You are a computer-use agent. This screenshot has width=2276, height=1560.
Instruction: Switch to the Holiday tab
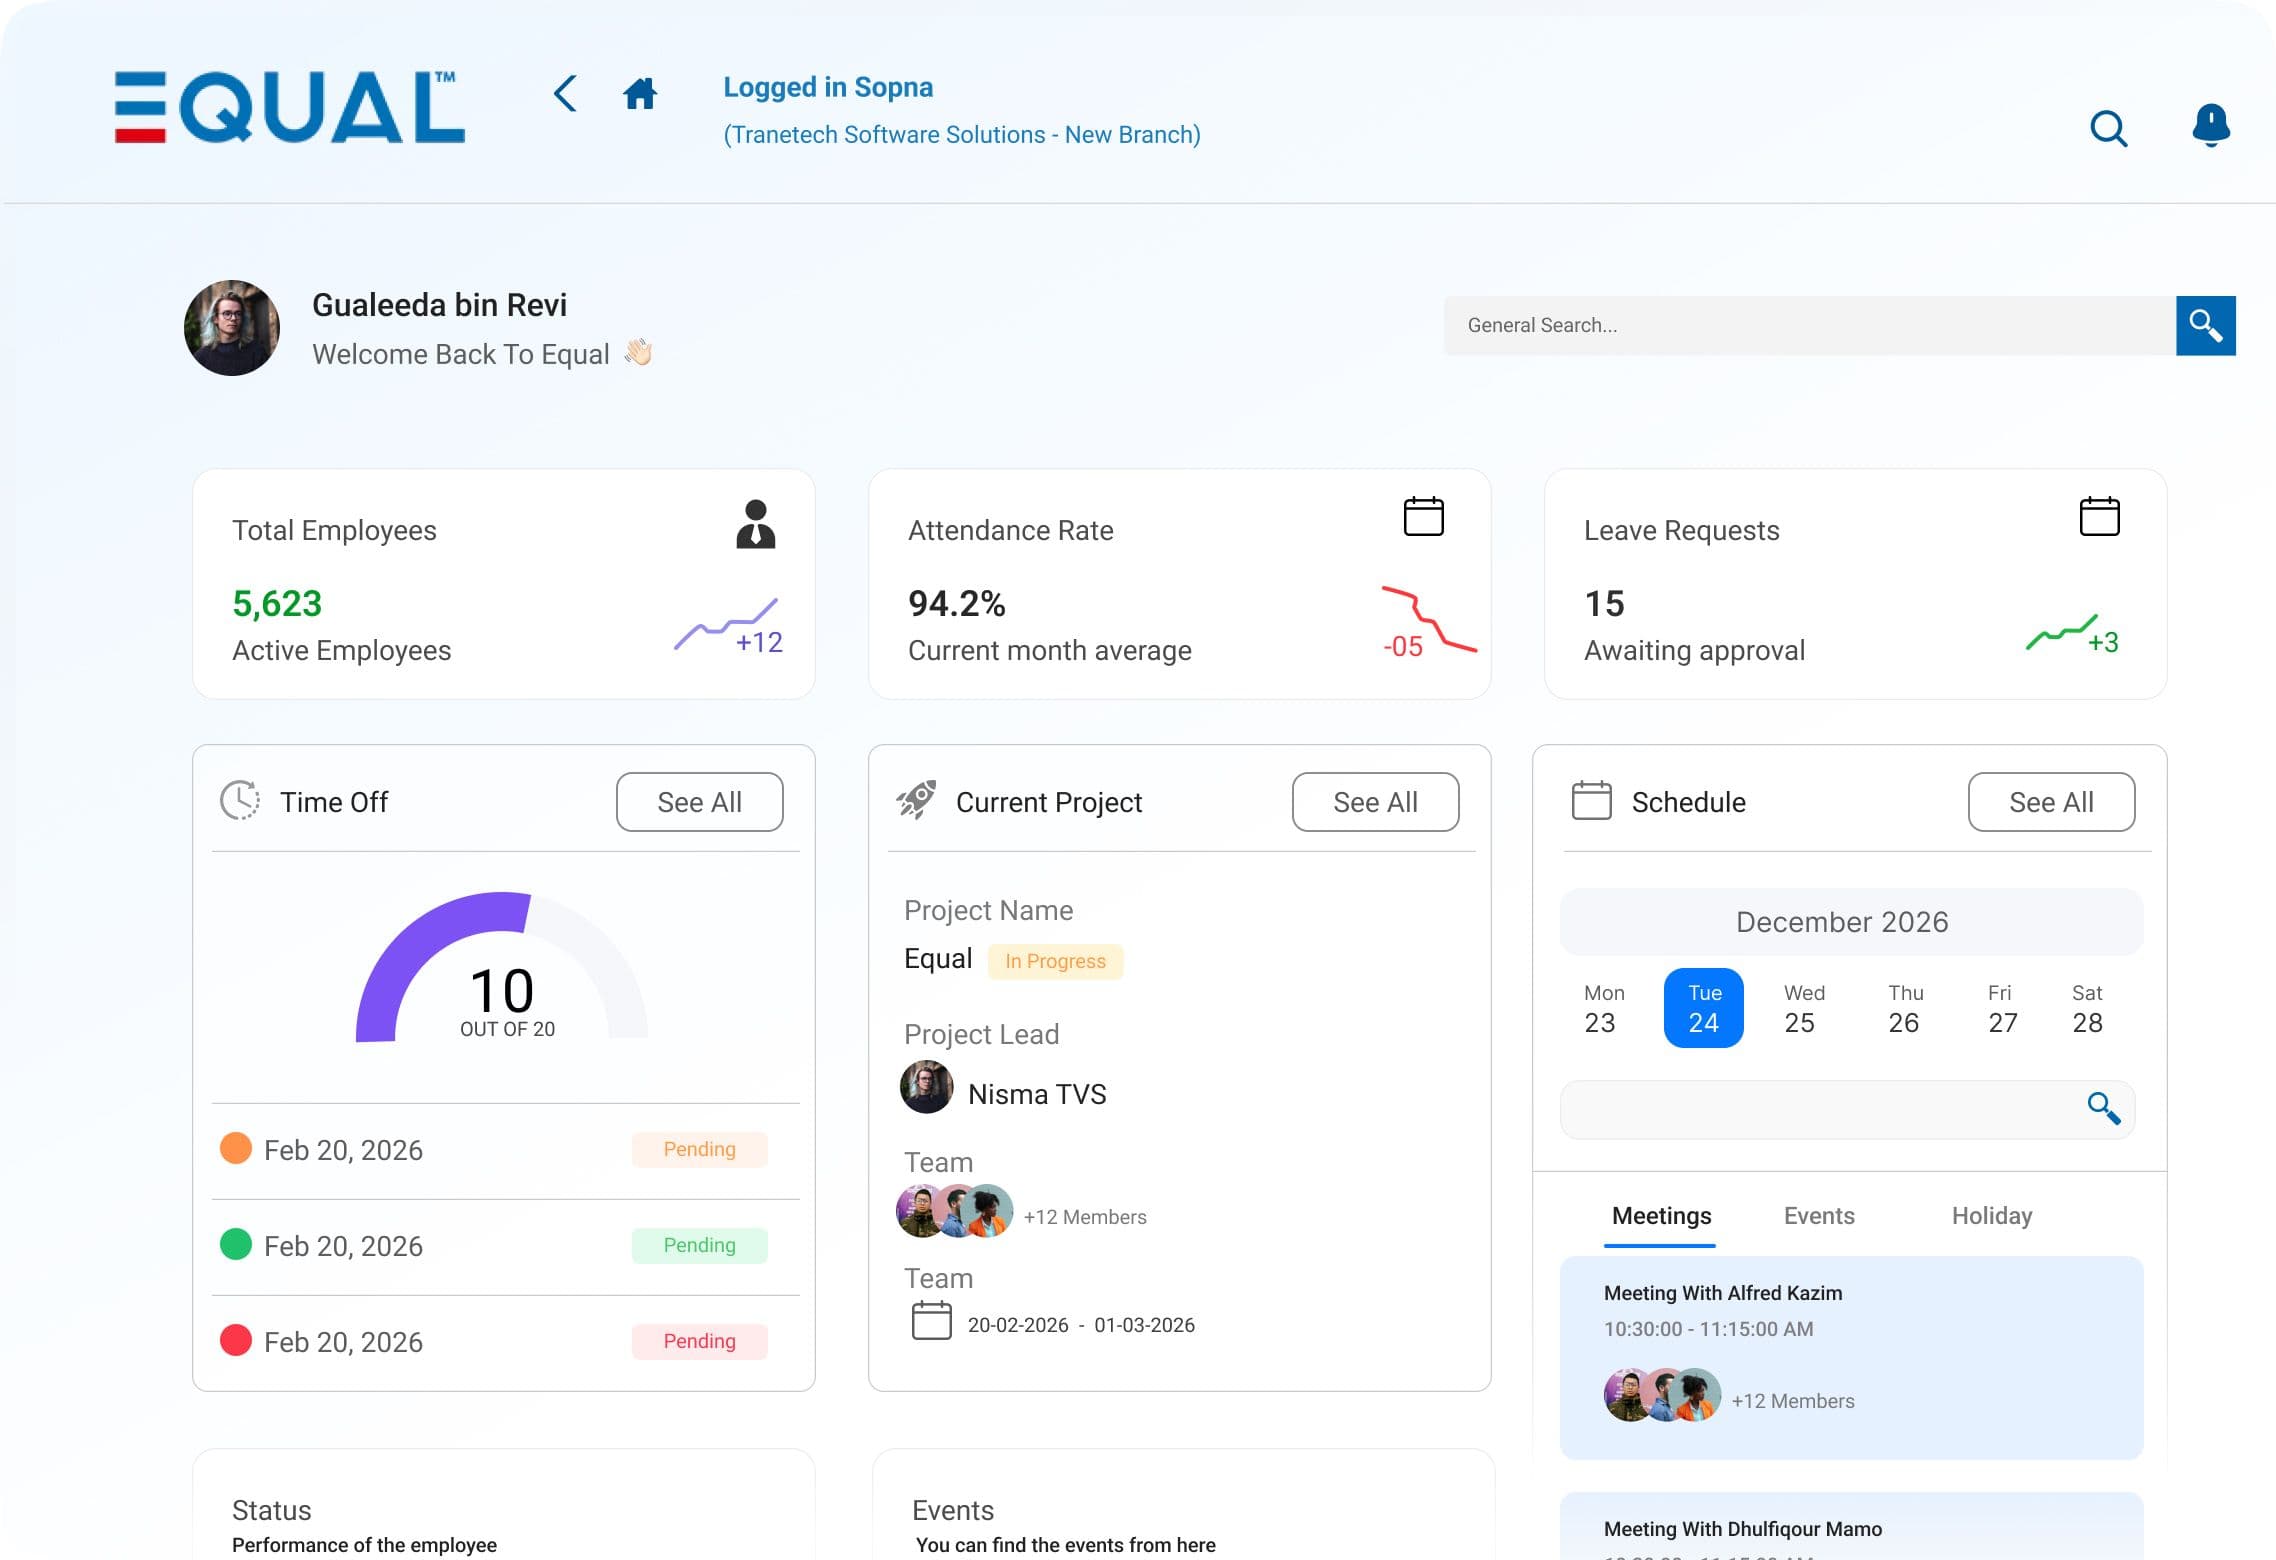[1991, 1216]
